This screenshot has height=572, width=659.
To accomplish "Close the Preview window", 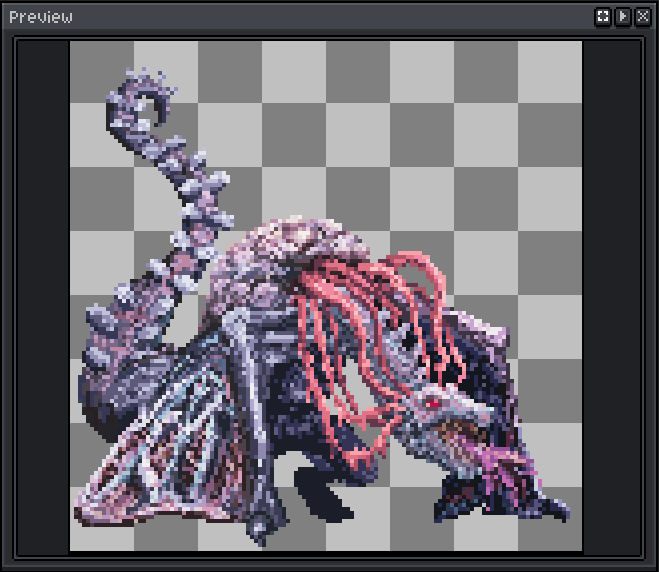I will click(643, 17).
